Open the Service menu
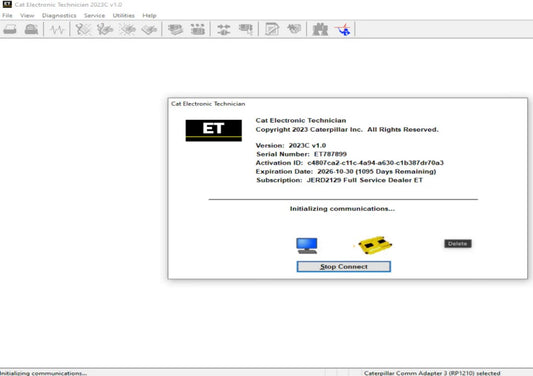Image resolution: width=533 pixels, height=376 pixels. coord(94,15)
